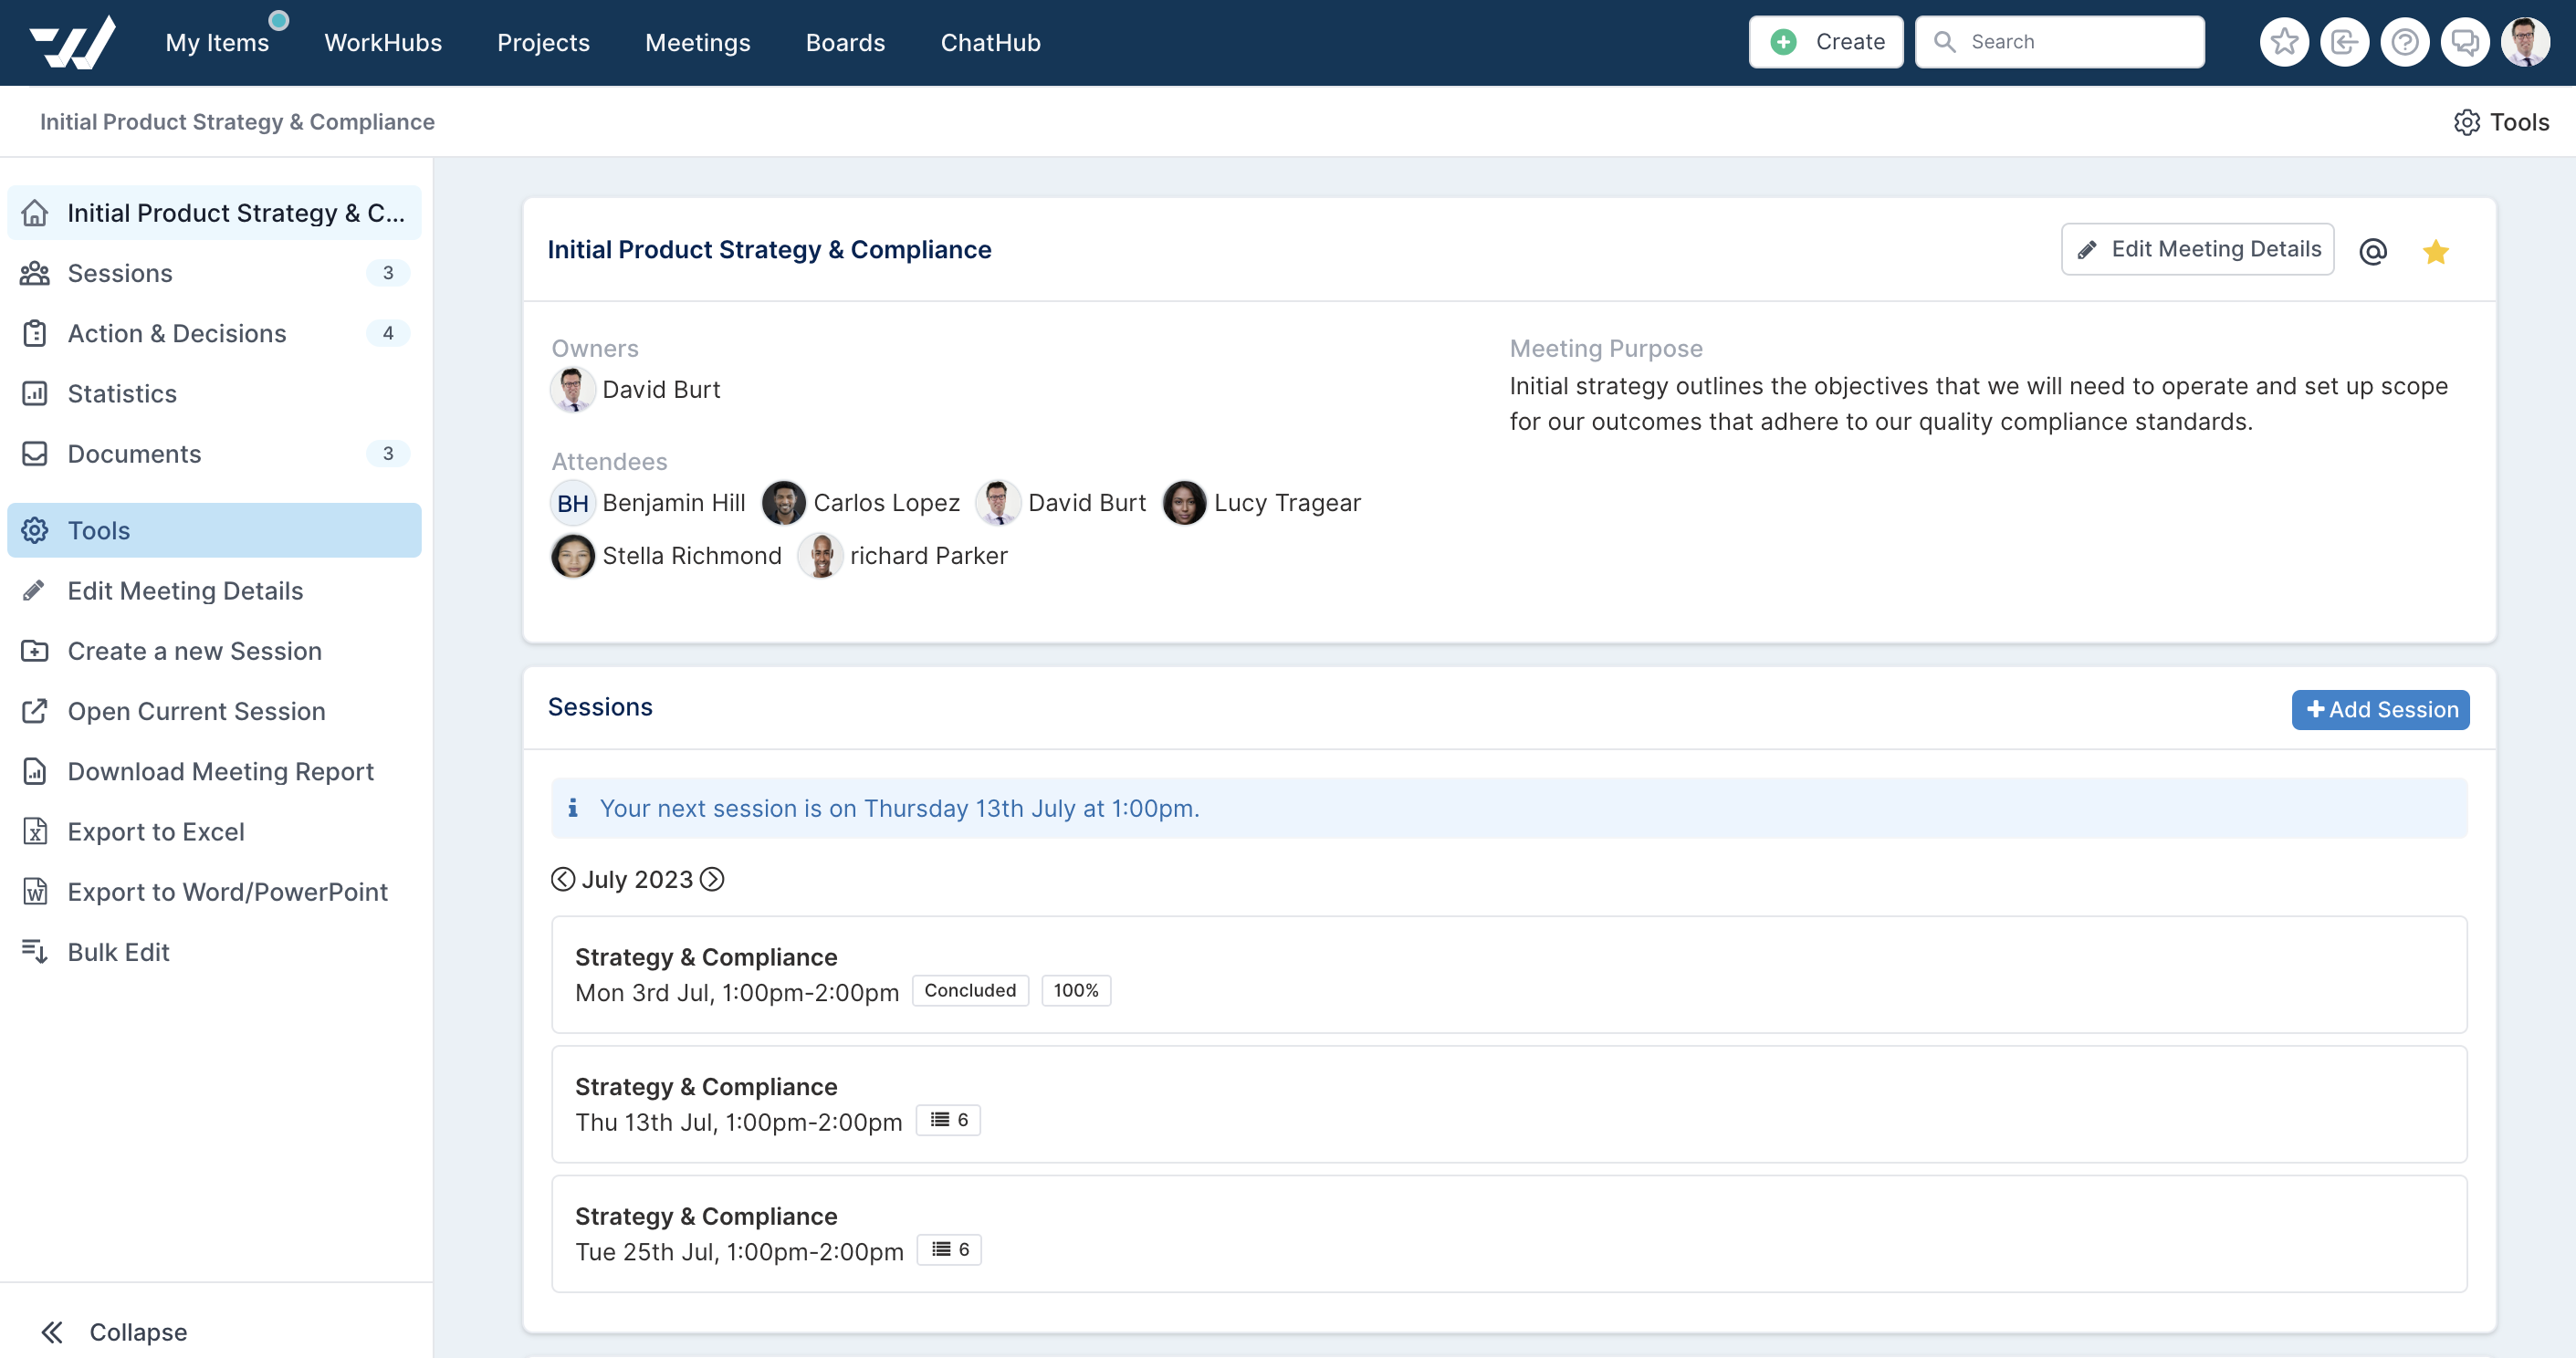Image resolution: width=2576 pixels, height=1358 pixels.
Task: Open WorkHubs in the top navigation
Action: (x=383, y=43)
